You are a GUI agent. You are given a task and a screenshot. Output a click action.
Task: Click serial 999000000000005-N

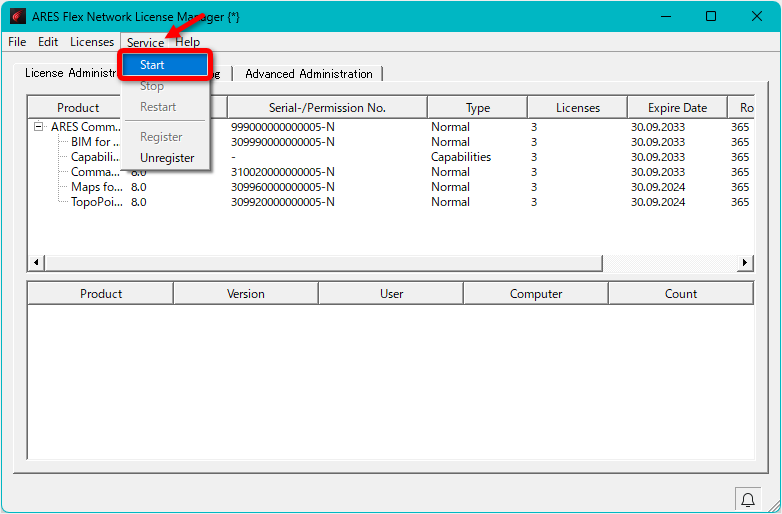click(x=282, y=127)
